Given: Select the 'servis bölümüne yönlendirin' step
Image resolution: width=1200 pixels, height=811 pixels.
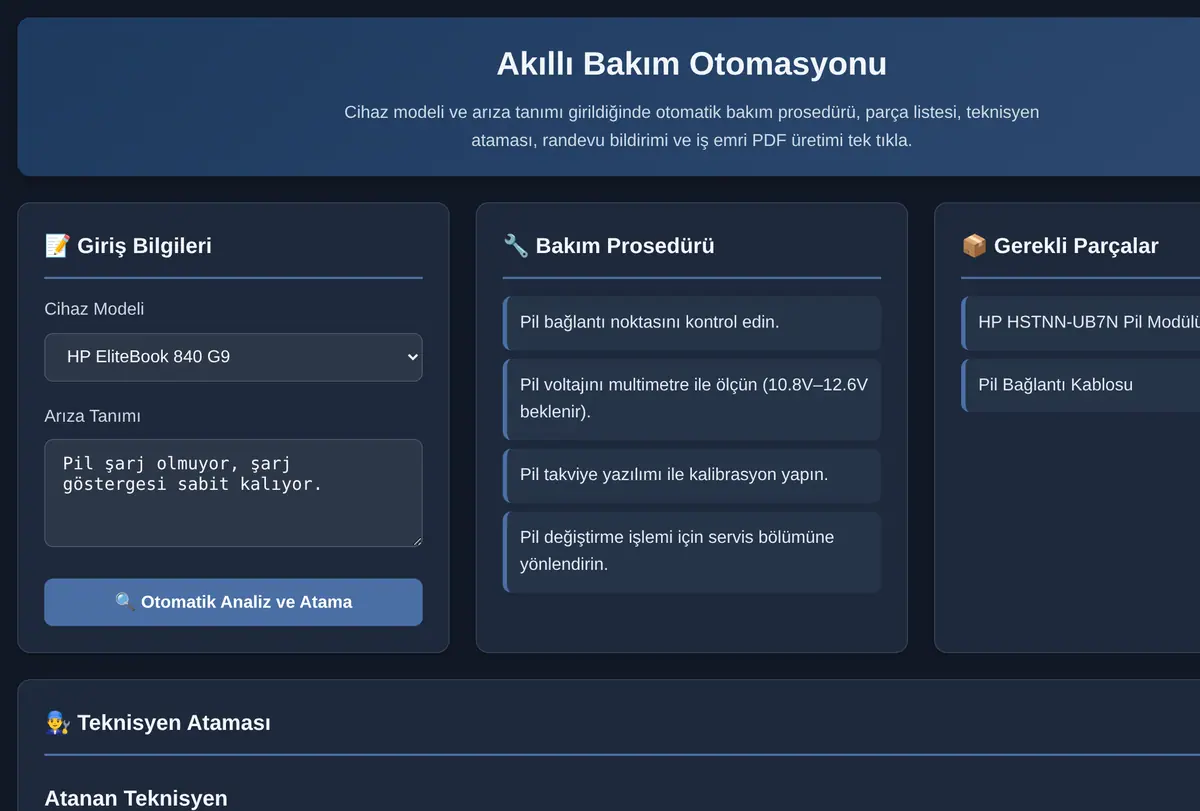Looking at the screenshot, I should pyautogui.click(x=692, y=552).
